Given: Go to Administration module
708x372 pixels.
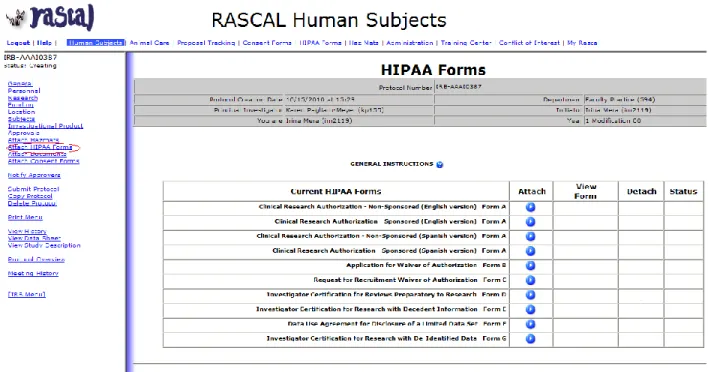Looking at the screenshot, I should [x=410, y=43].
